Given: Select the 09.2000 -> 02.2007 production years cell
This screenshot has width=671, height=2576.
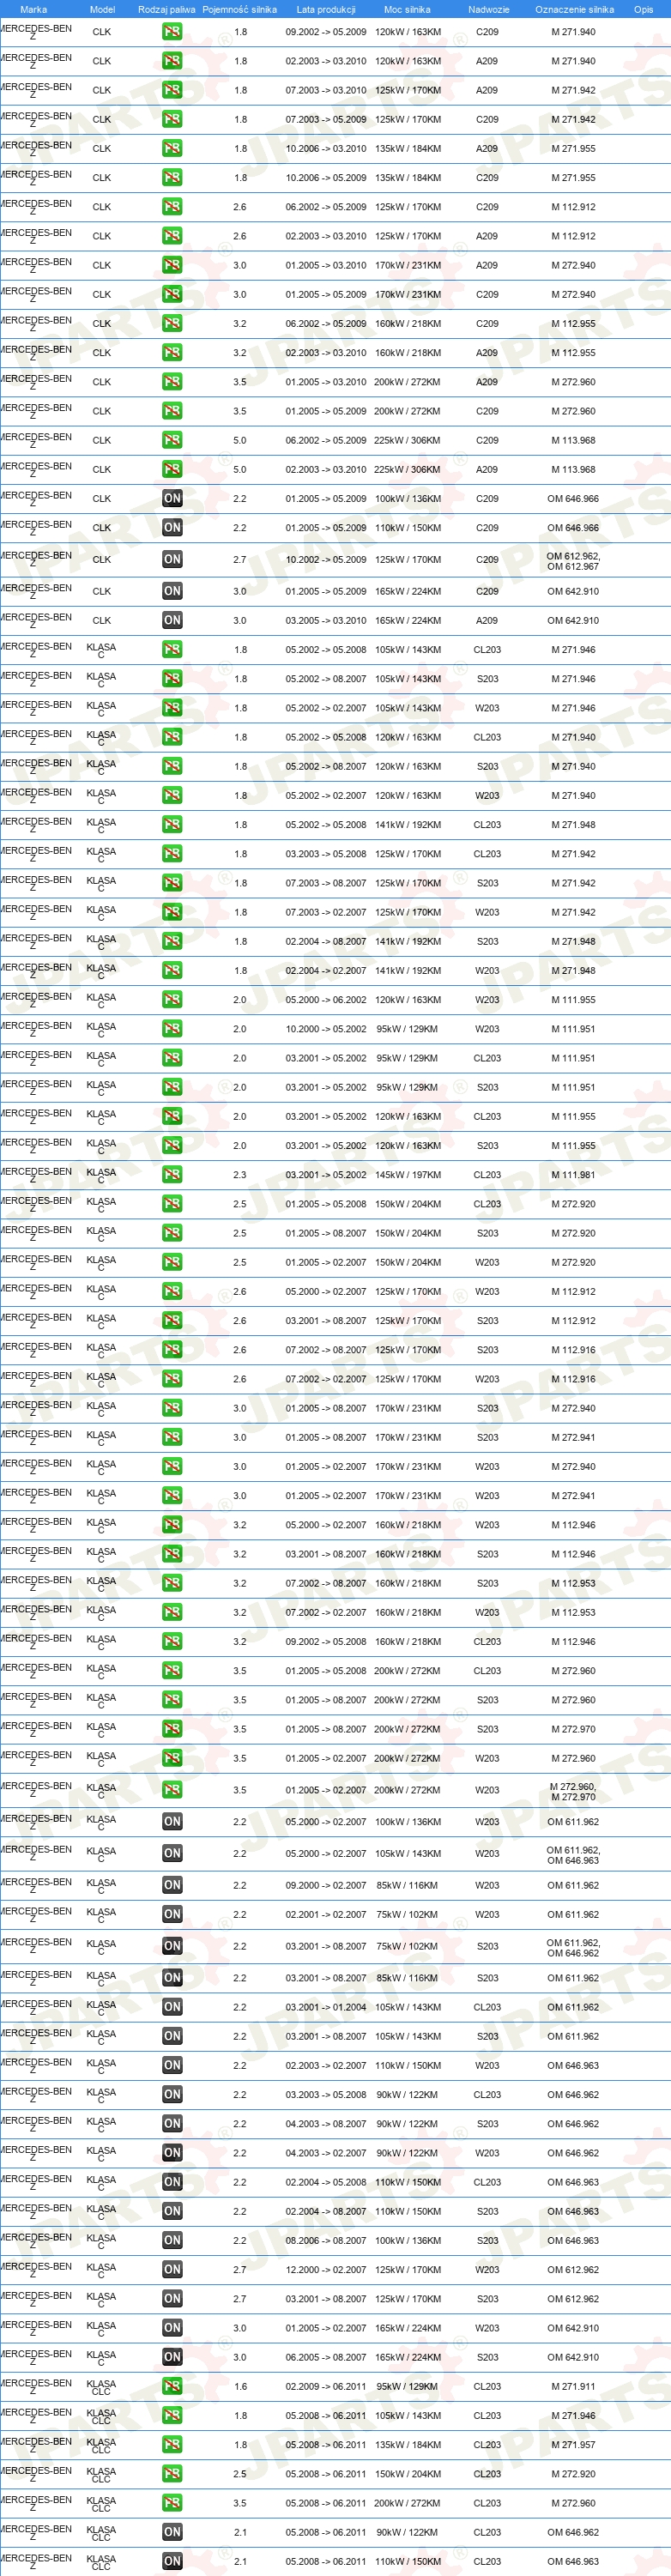Looking at the screenshot, I should pos(326,1885).
